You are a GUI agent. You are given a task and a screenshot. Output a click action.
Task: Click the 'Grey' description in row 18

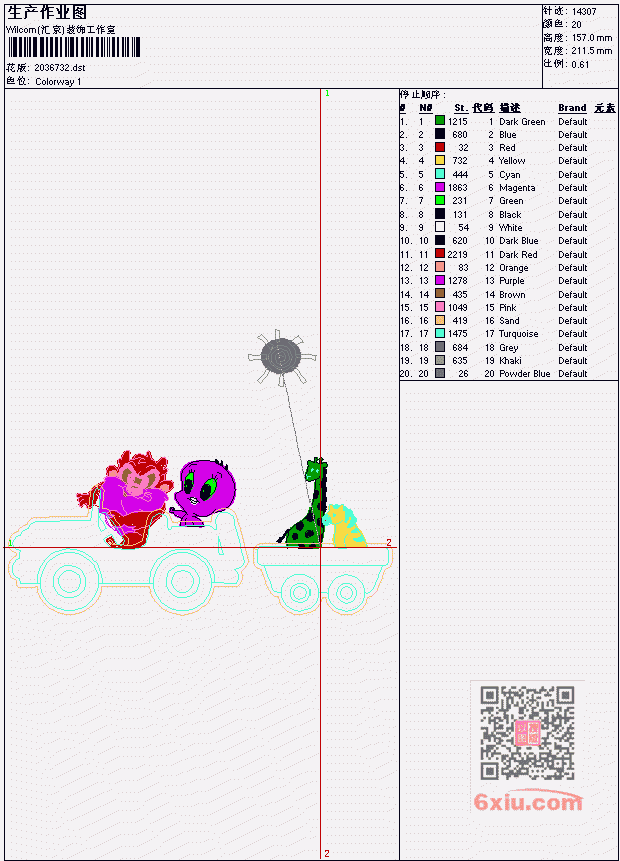point(509,348)
